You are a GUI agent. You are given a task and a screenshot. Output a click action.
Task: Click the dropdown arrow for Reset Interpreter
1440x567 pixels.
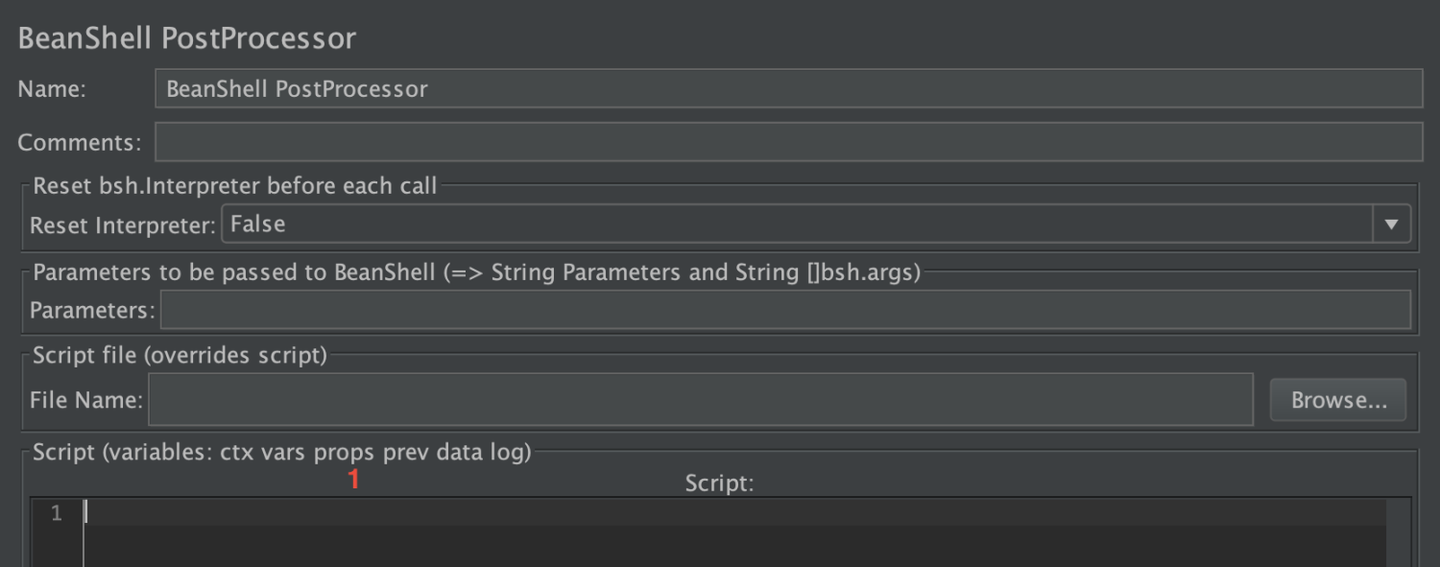(1390, 225)
